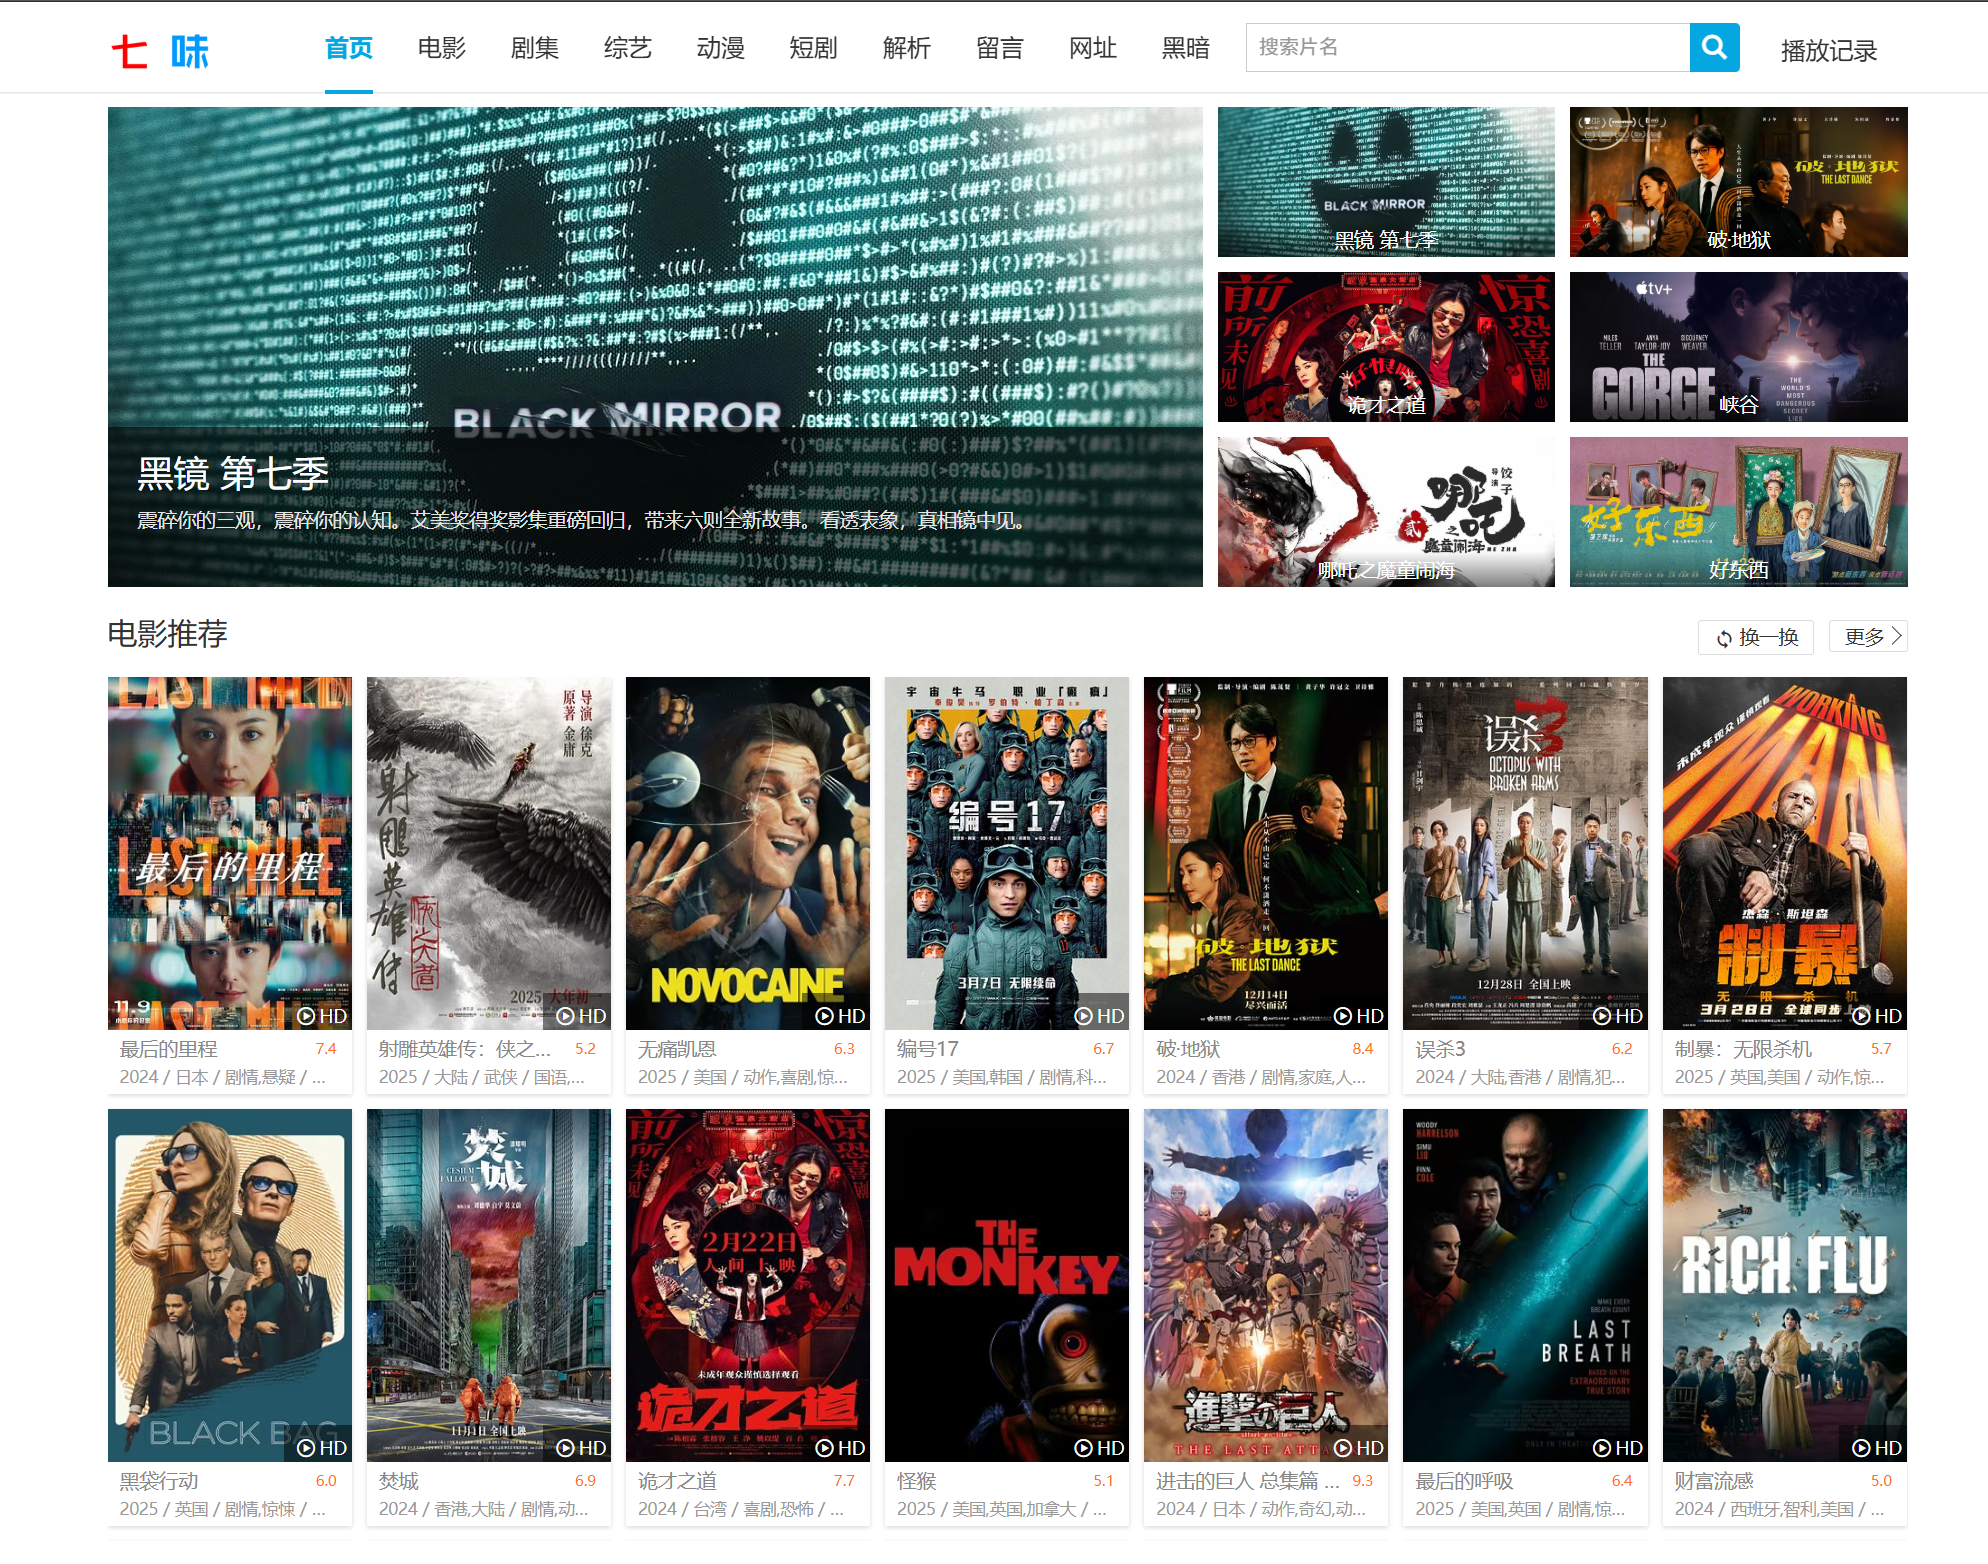Screen dimensions: 1988x1564
Task: Click the HD play badge on 黑袋行动
Action: (x=323, y=1448)
